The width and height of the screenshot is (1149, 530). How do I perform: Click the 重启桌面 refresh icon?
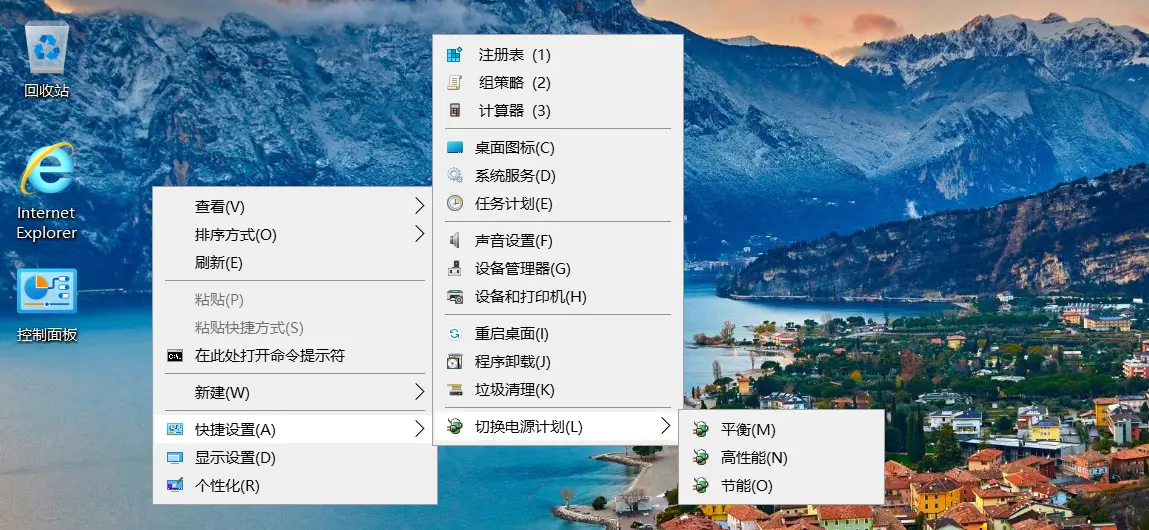(x=455, y=334)
